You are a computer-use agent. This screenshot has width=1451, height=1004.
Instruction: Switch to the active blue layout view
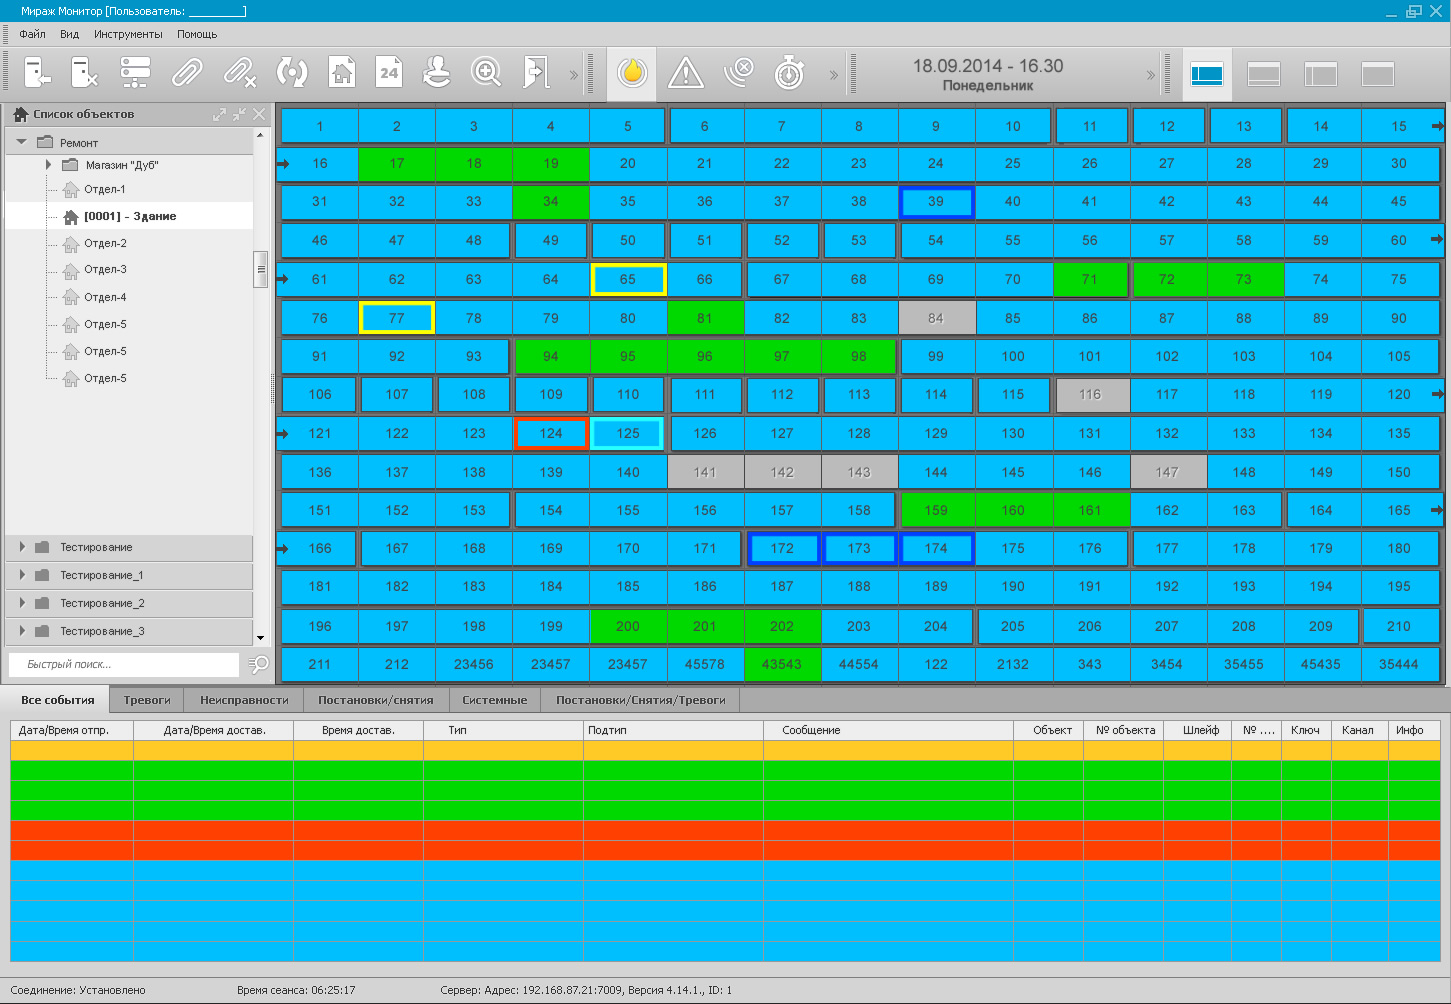coord(1207,74)
